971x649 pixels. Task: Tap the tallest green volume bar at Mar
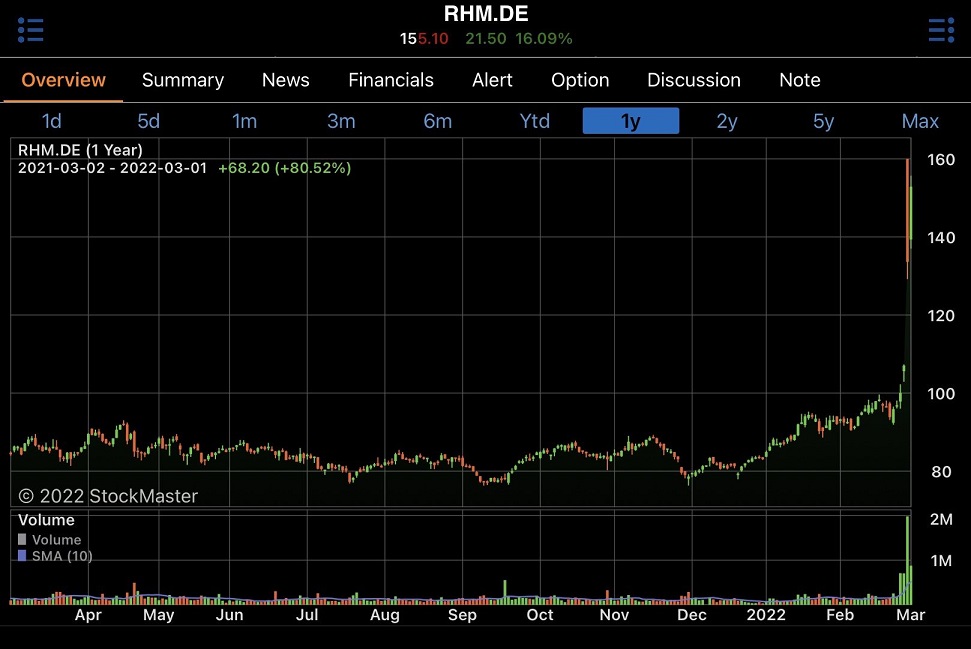(x=908, y=560)
